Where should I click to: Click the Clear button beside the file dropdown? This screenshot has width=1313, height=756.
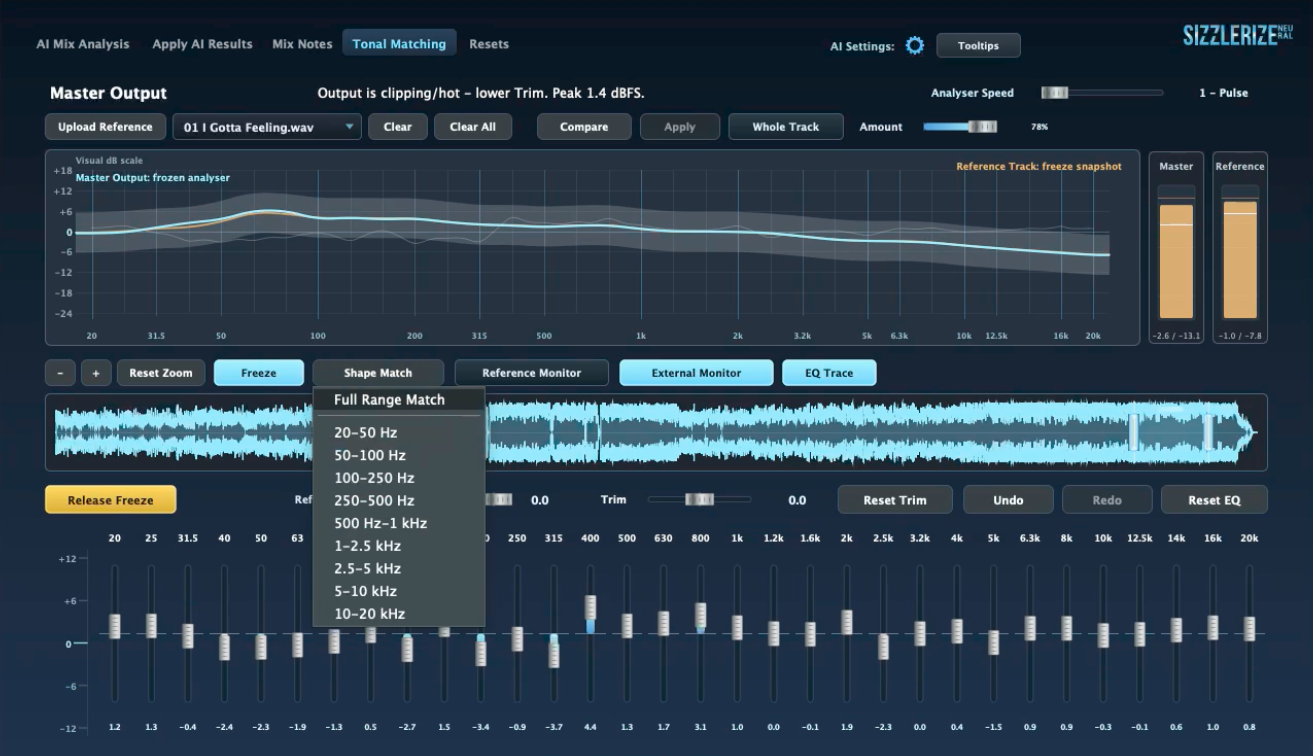pos(398,127)
